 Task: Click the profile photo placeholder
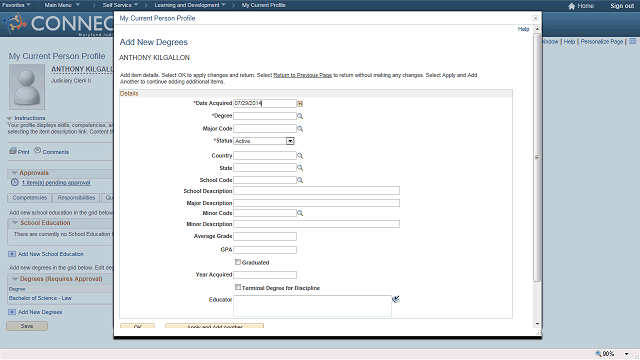coord(27,86)
